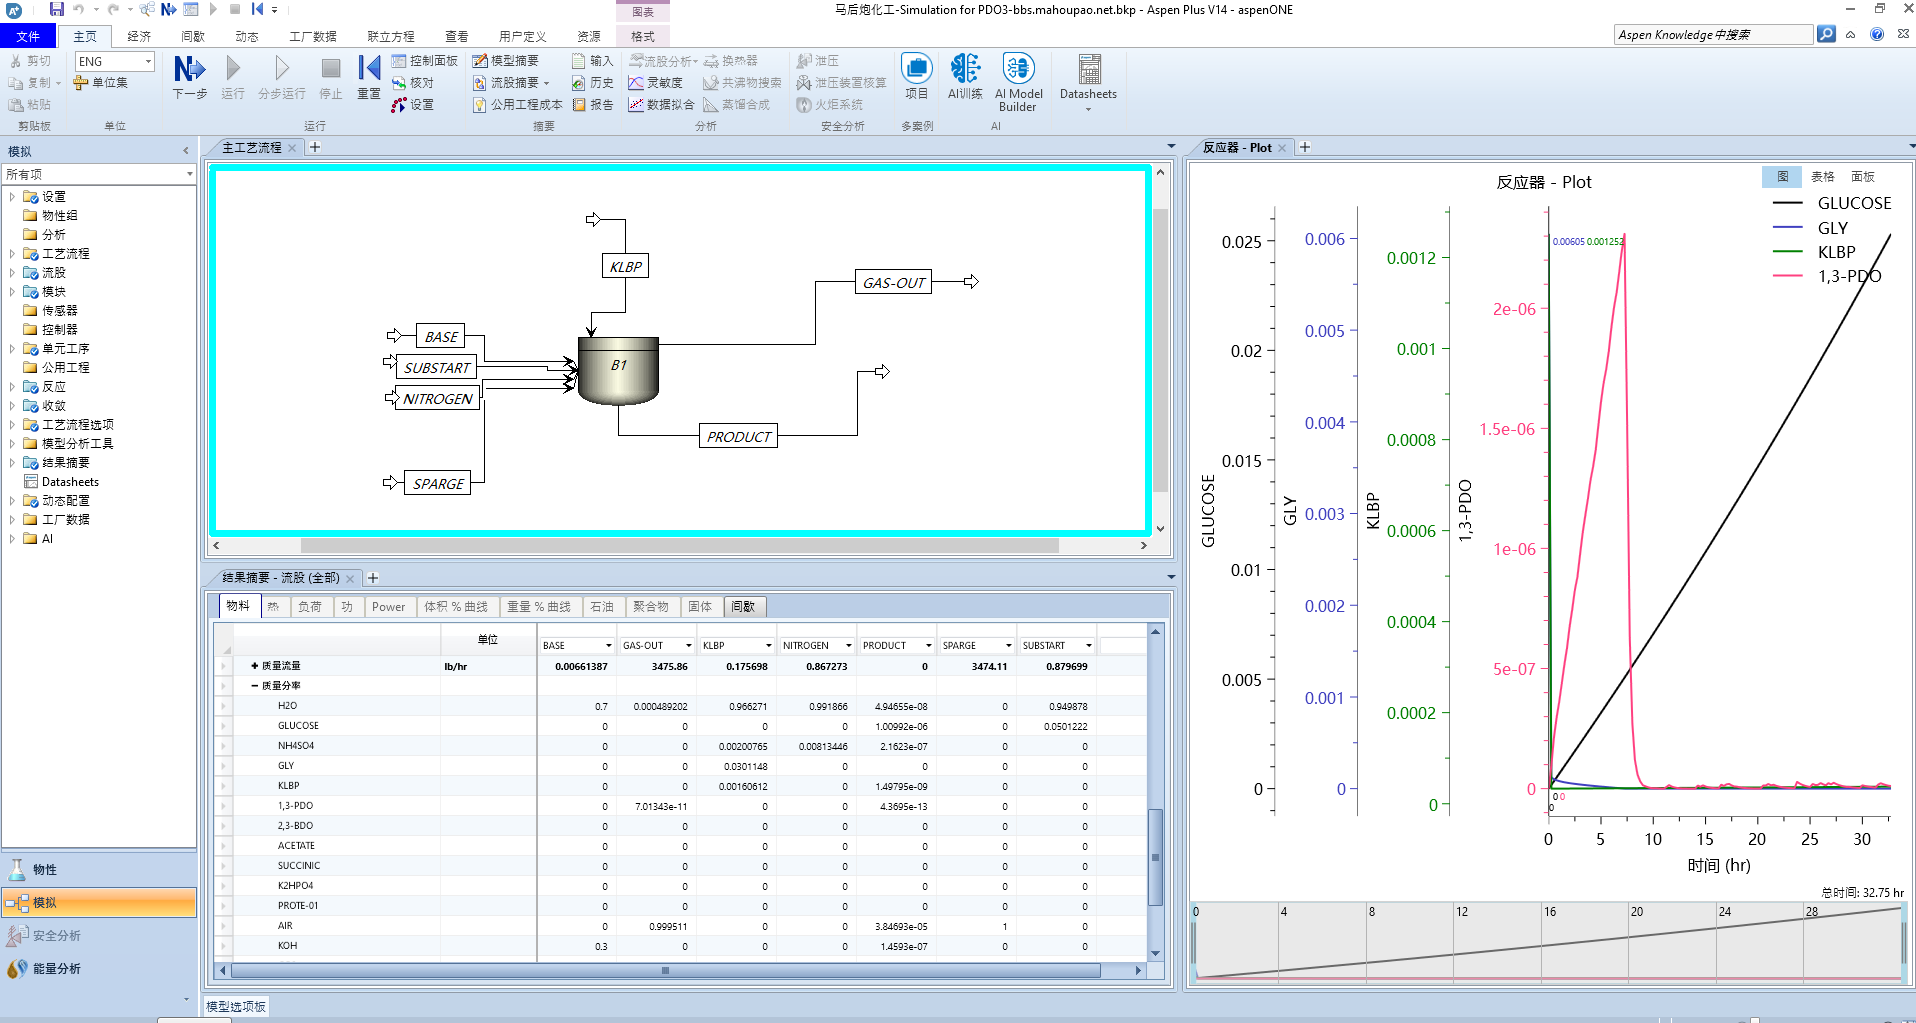Switch to the 格式 ribbon tab
This screenshot has height=1023, width=1916.
642,37
